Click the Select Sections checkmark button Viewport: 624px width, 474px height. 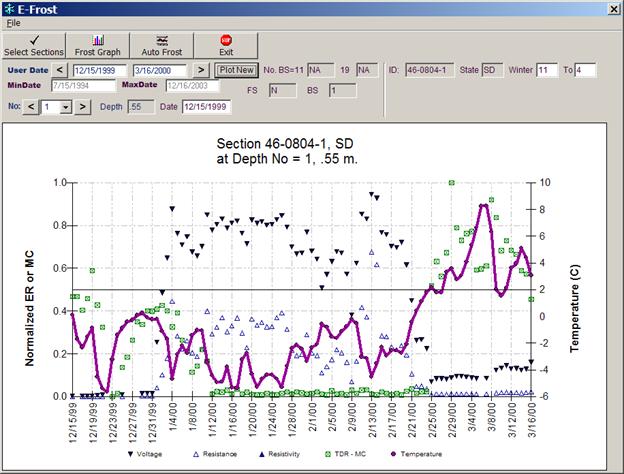tap(34, 46)
